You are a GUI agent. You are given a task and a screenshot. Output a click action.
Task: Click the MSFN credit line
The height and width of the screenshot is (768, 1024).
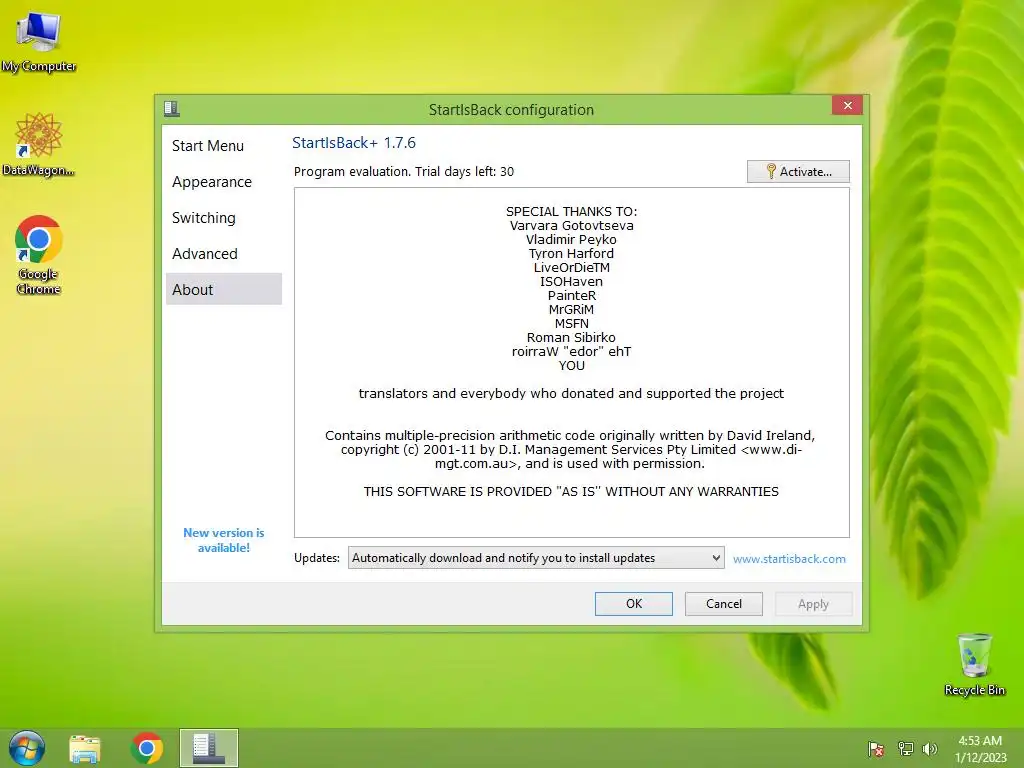pos(571,323)
